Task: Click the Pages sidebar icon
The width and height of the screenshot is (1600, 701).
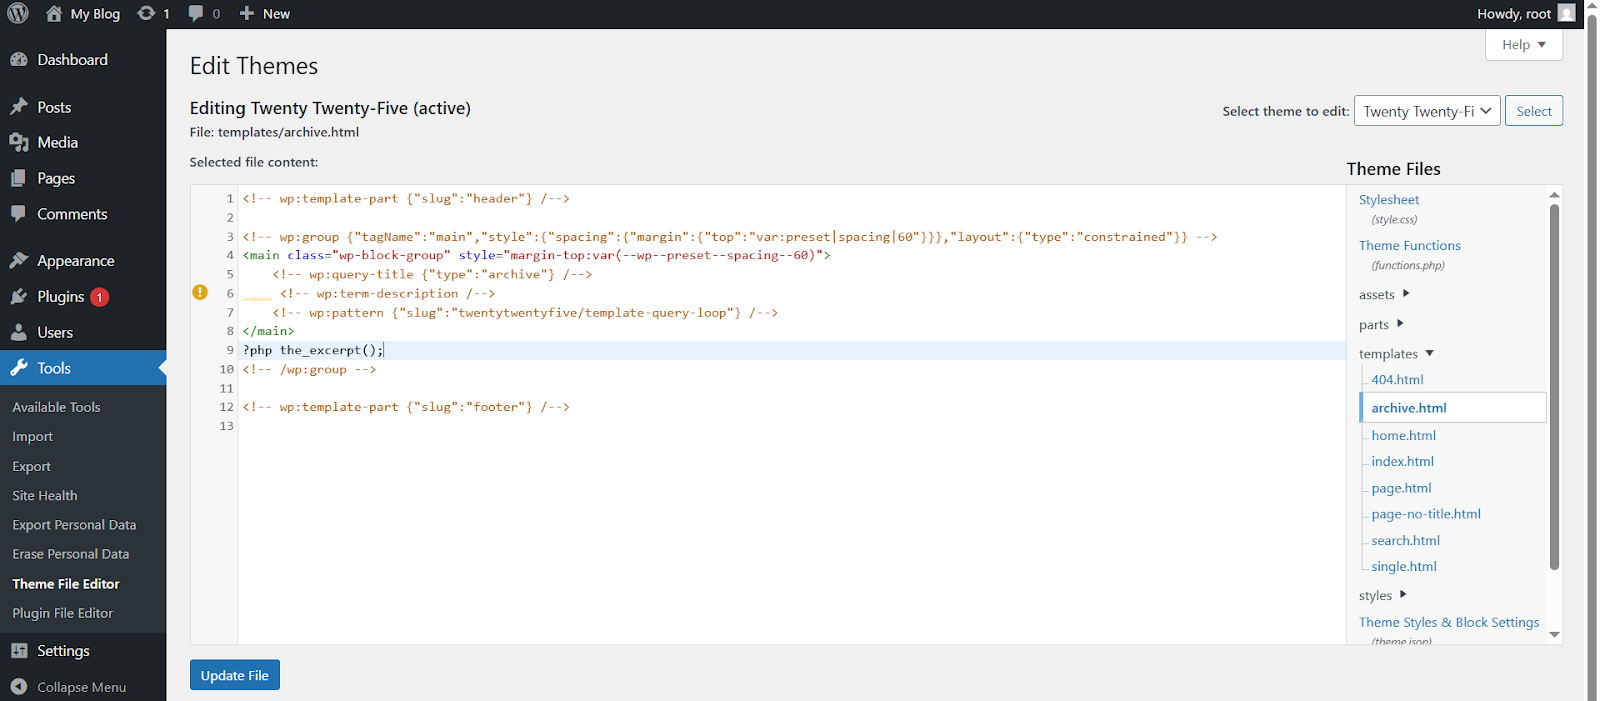Action: click(19, 178)
